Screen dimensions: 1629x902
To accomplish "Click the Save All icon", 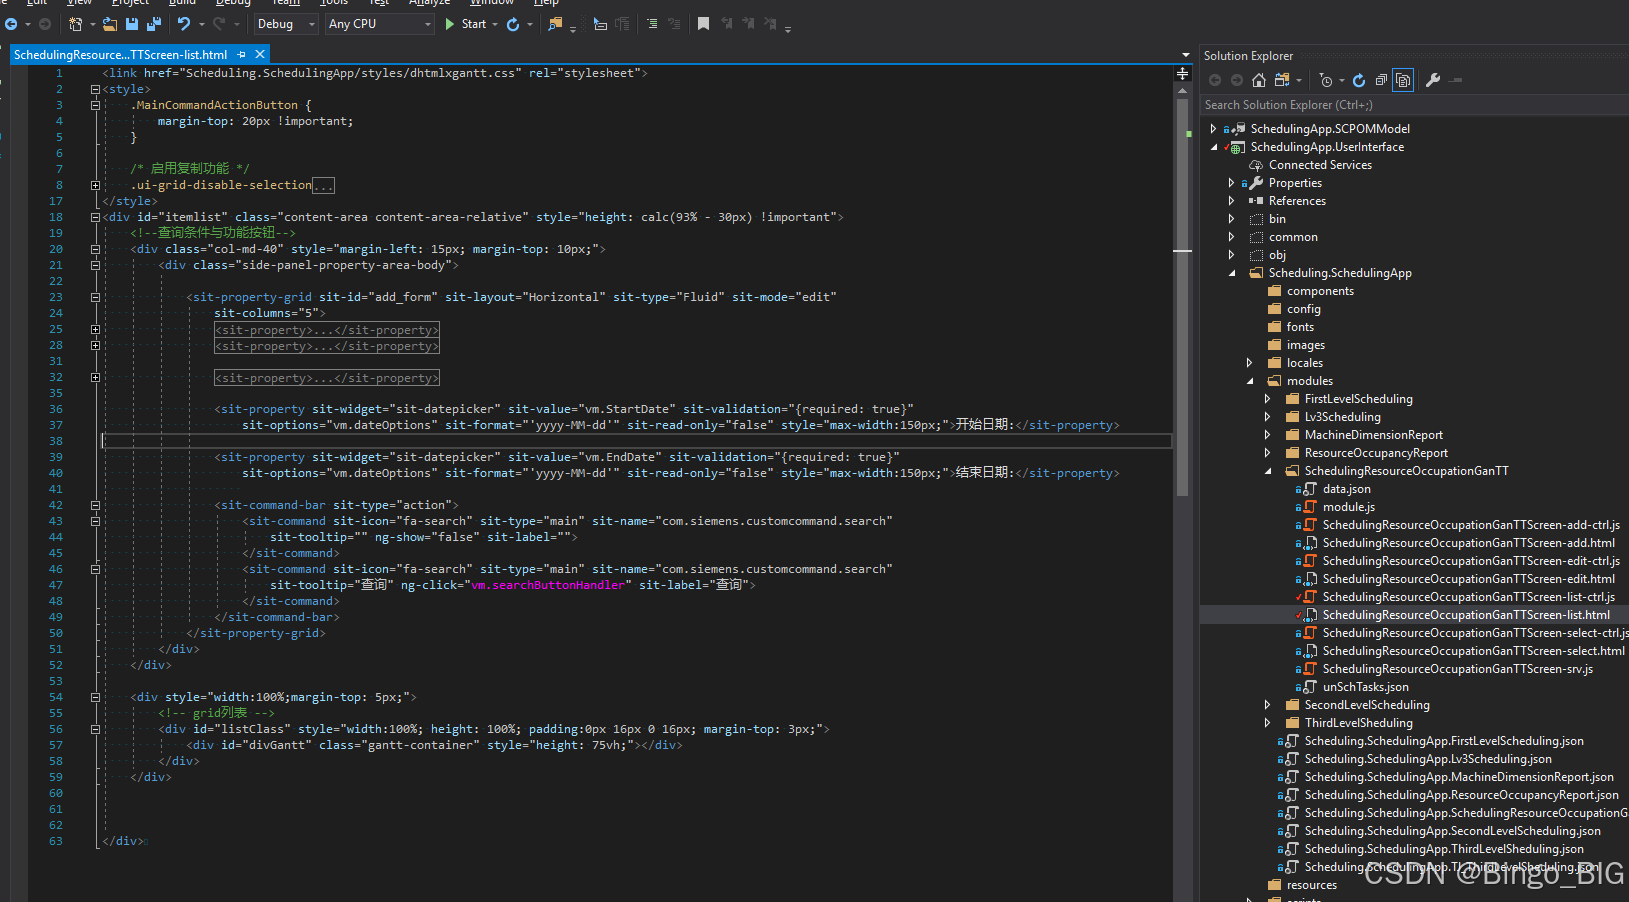I will pos(154,24).
